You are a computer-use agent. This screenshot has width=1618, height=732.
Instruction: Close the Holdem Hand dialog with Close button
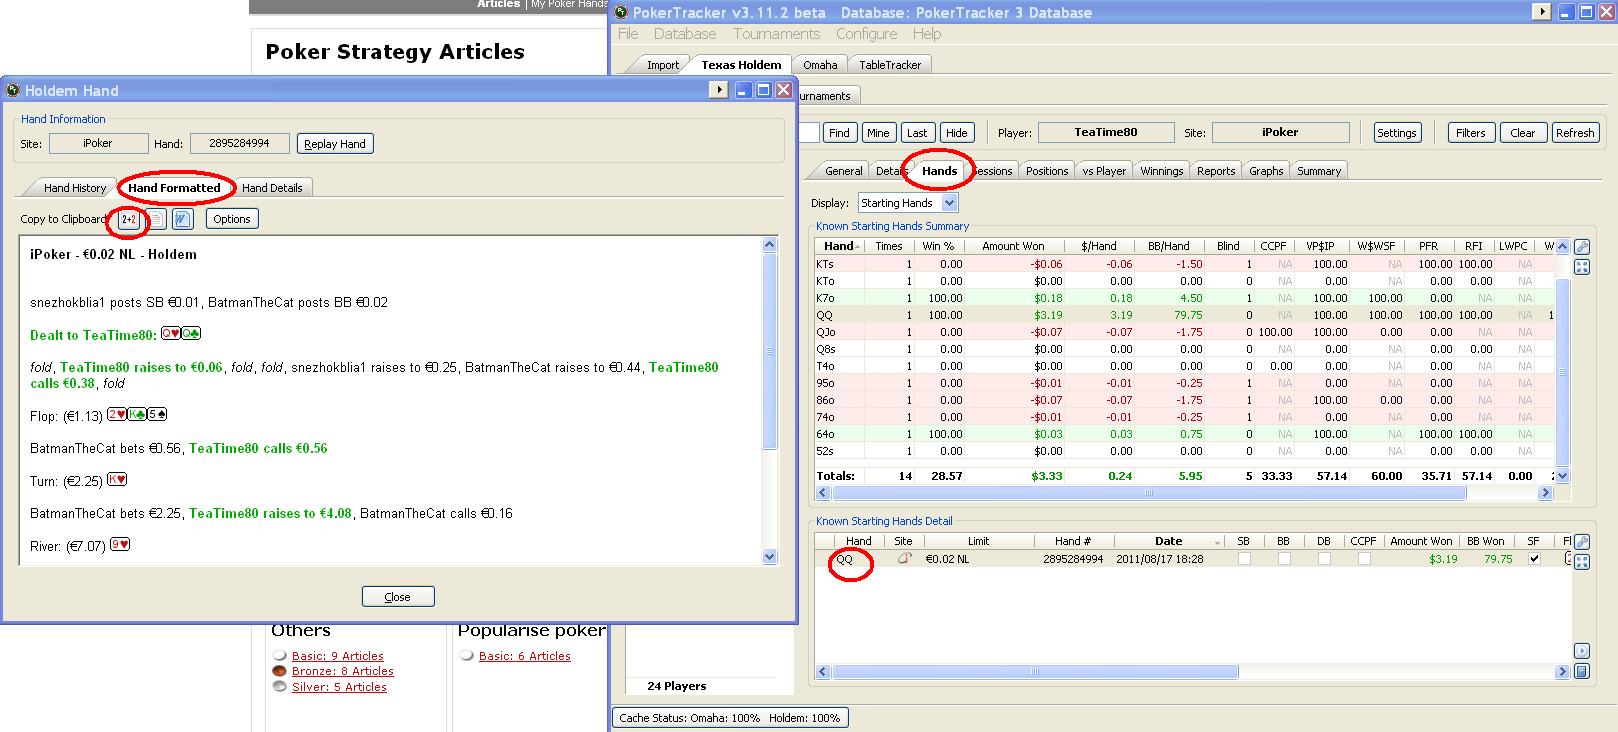[398, 597]
